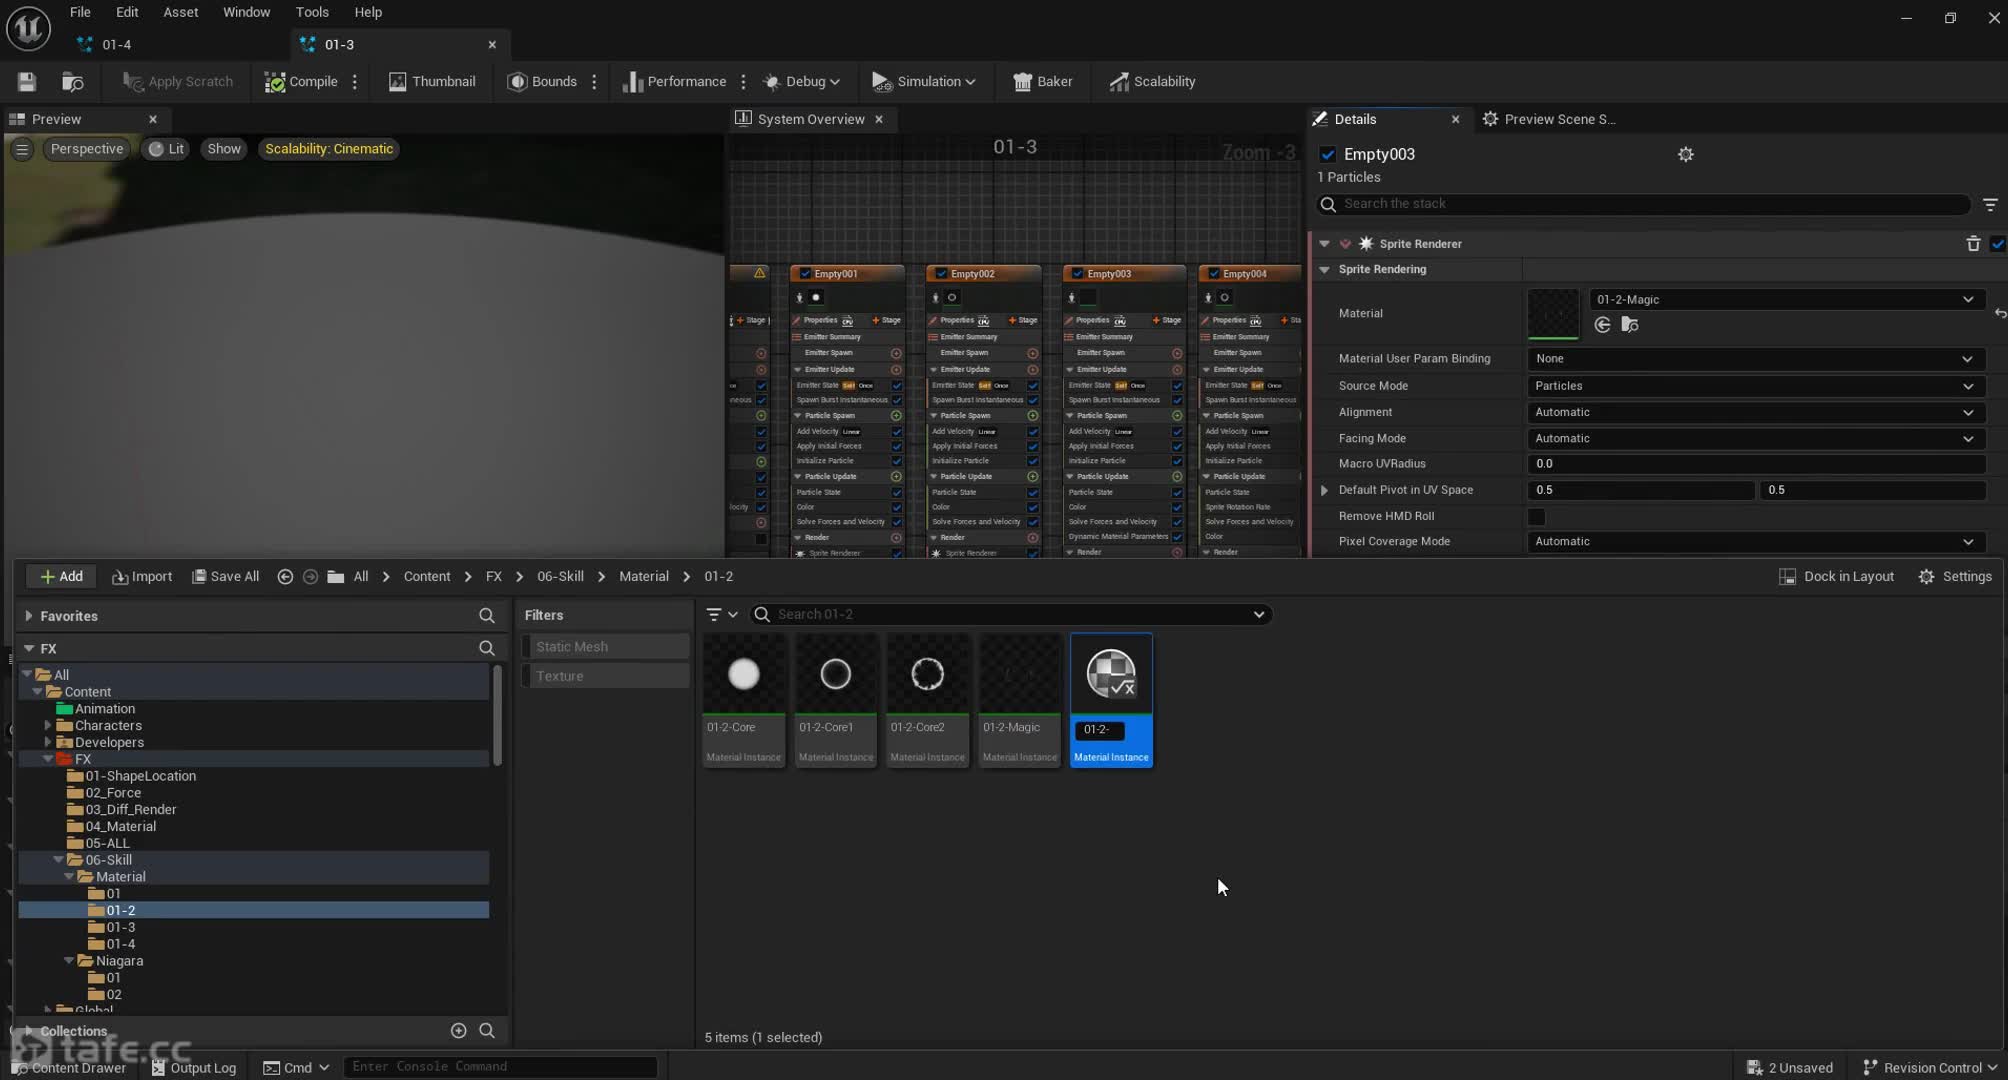Switch to Preview Scene Settings tab
Viewport: 2008px width, 1080px height.
(x=1550, y=119)
